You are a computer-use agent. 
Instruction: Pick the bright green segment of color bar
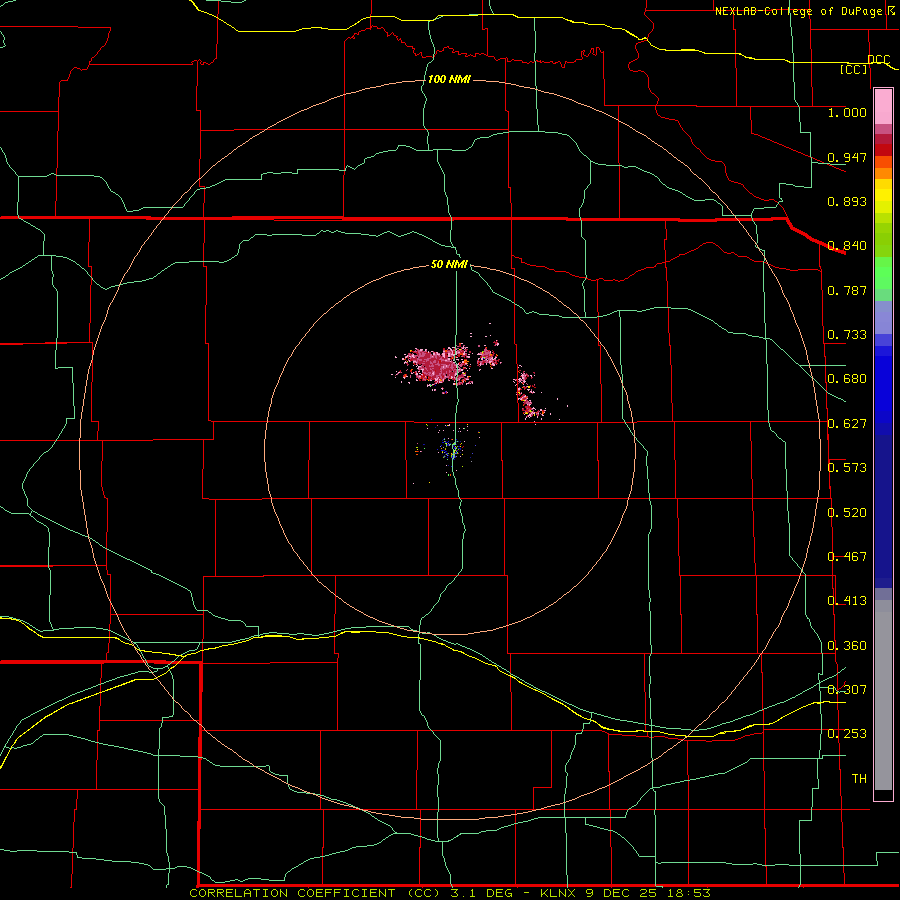pos(883,273)
